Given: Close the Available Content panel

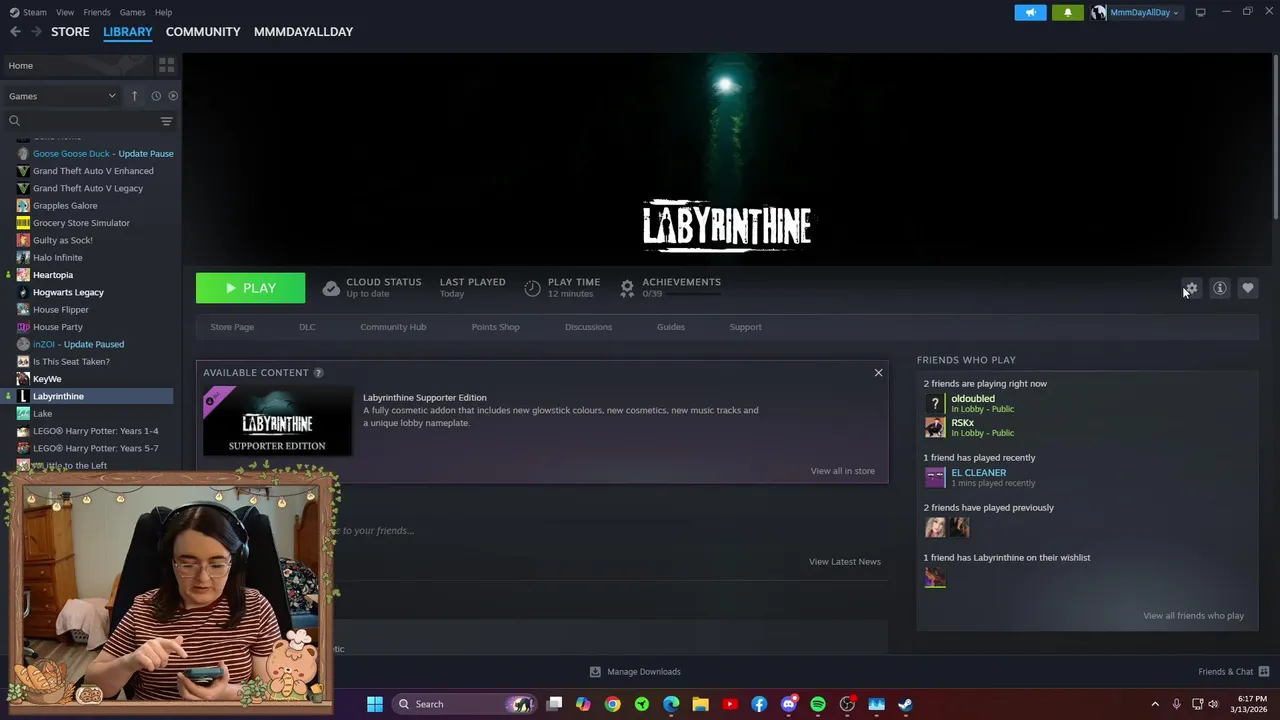Looking at the screenshot, I should point(878,373).
